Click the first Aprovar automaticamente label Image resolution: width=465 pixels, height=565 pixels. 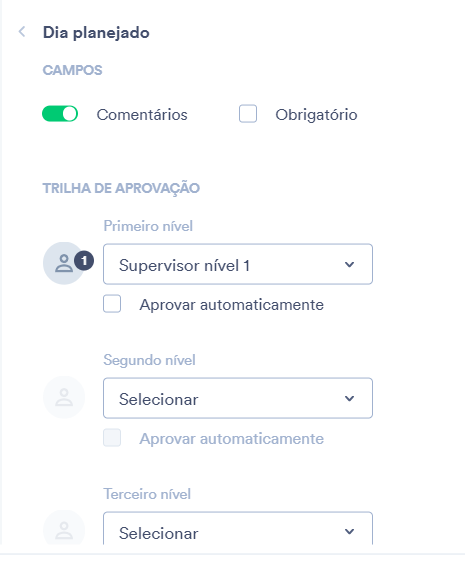click(x=232, y=305)
